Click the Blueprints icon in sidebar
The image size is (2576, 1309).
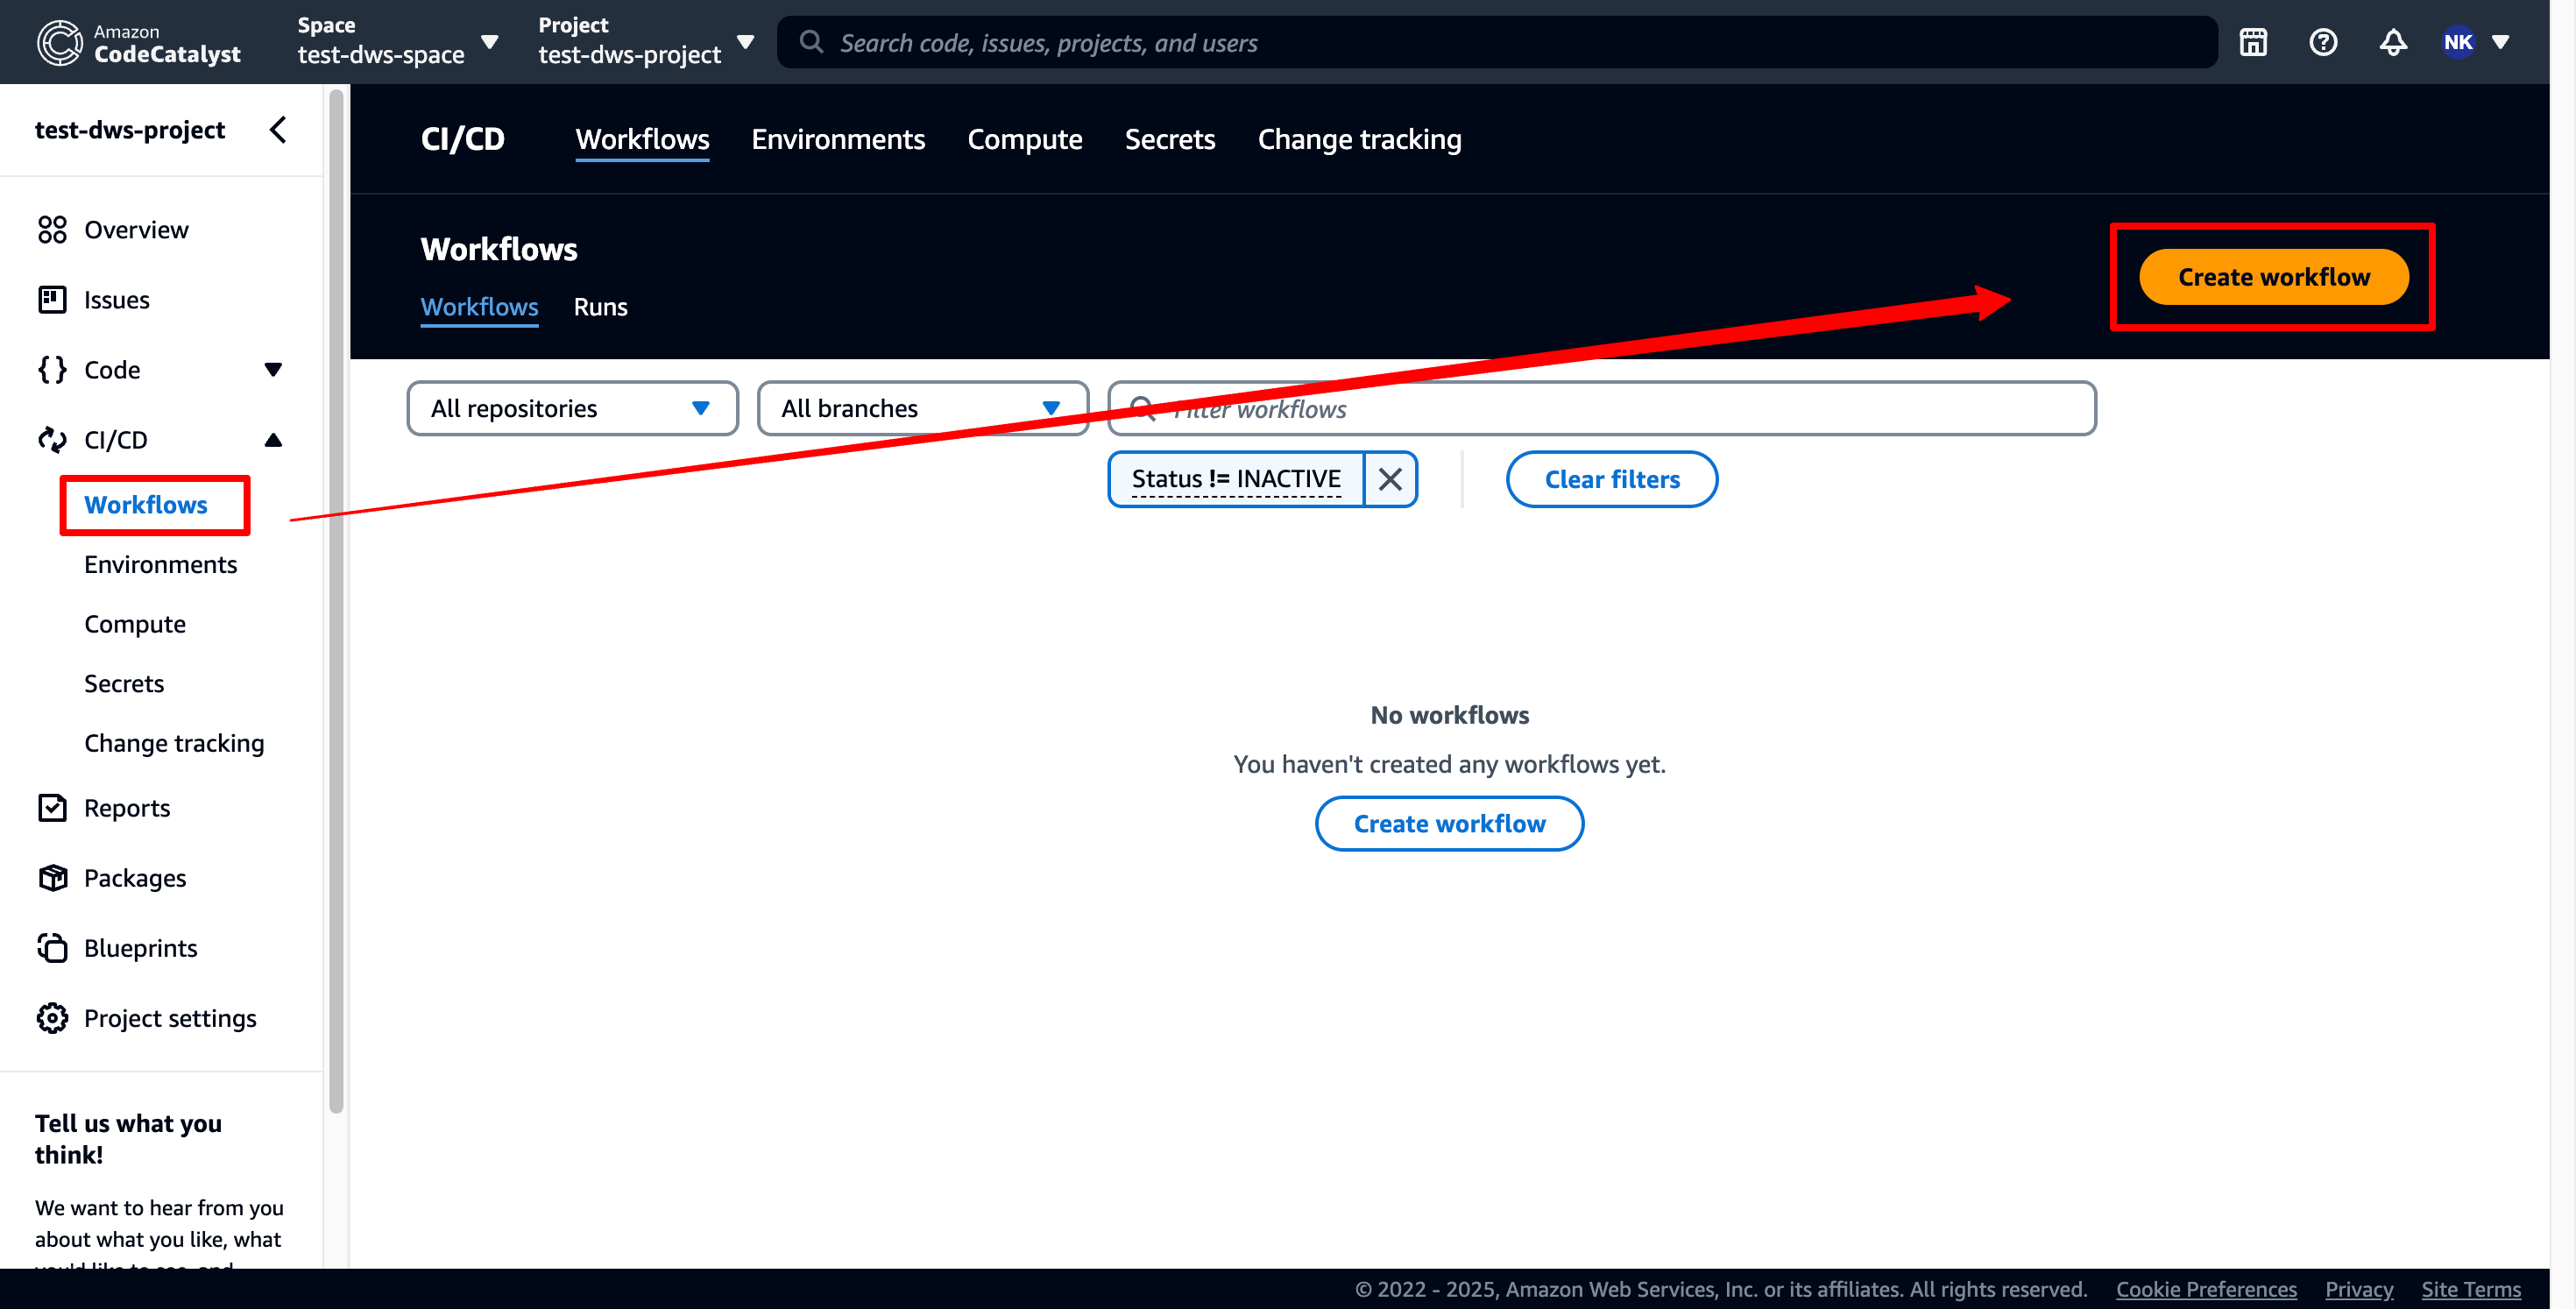click(x=52, y=948)
